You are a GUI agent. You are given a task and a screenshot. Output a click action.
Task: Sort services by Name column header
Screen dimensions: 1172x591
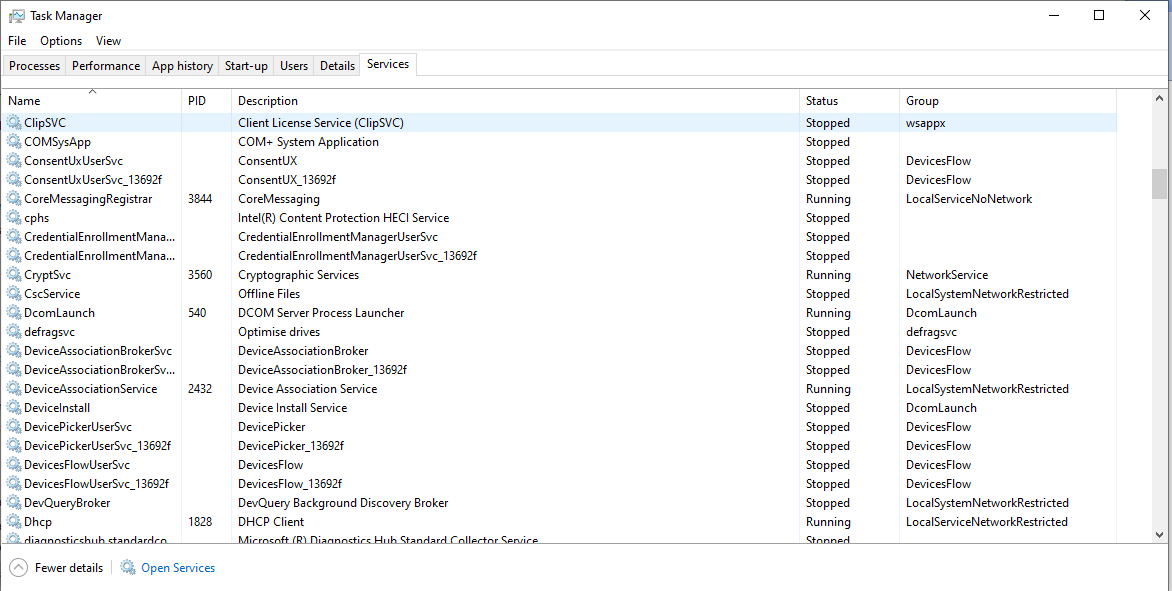(x=92, y=101)
